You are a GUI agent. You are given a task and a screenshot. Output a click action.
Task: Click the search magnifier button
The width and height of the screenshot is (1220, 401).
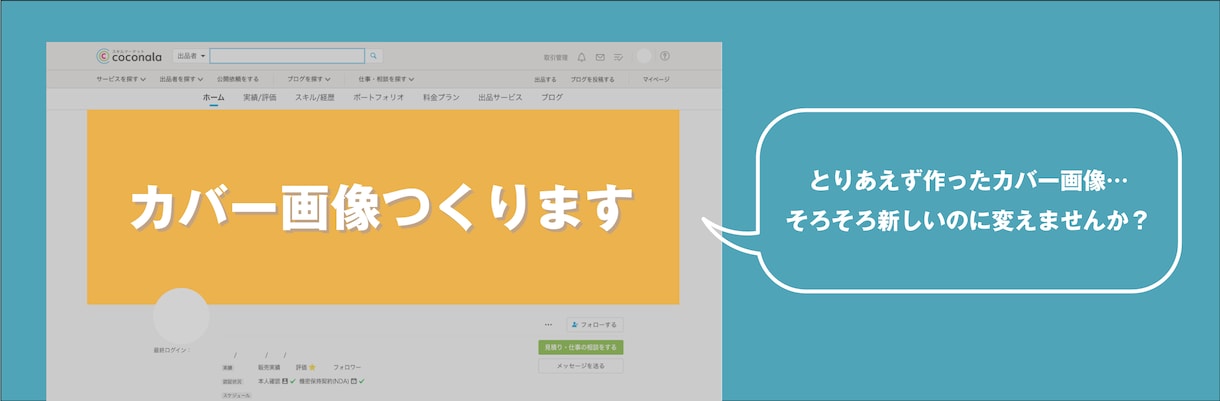point(374,56)
